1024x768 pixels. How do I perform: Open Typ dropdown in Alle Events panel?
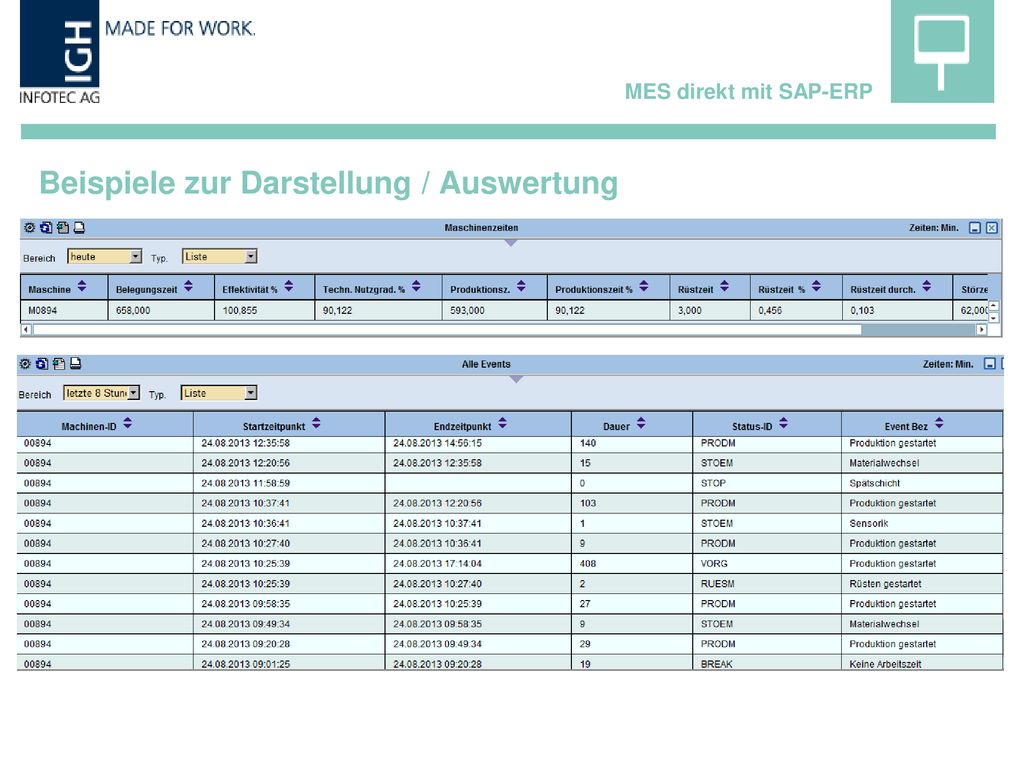click(x=219, y=393)
